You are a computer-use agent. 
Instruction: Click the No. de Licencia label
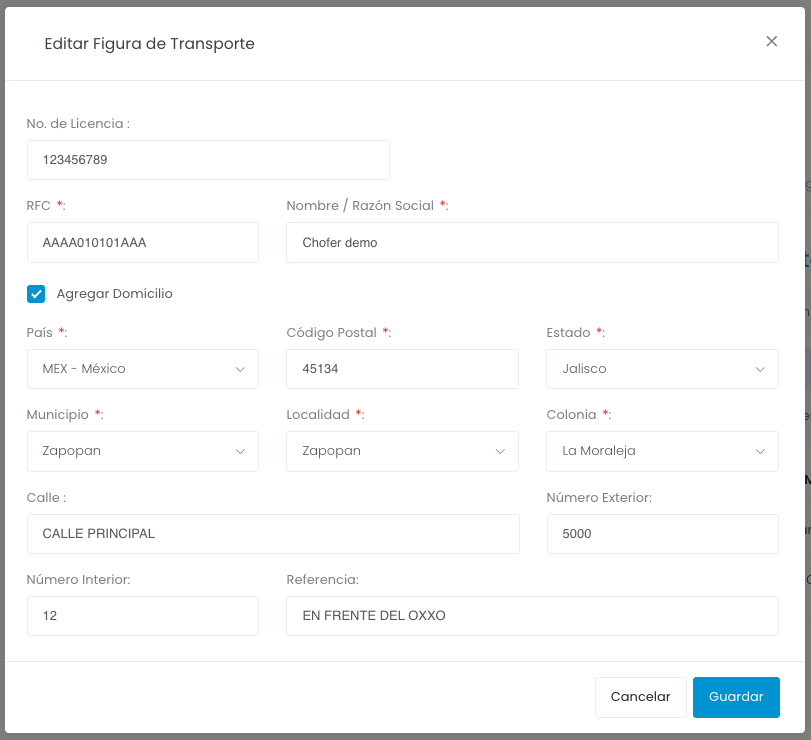78,124
